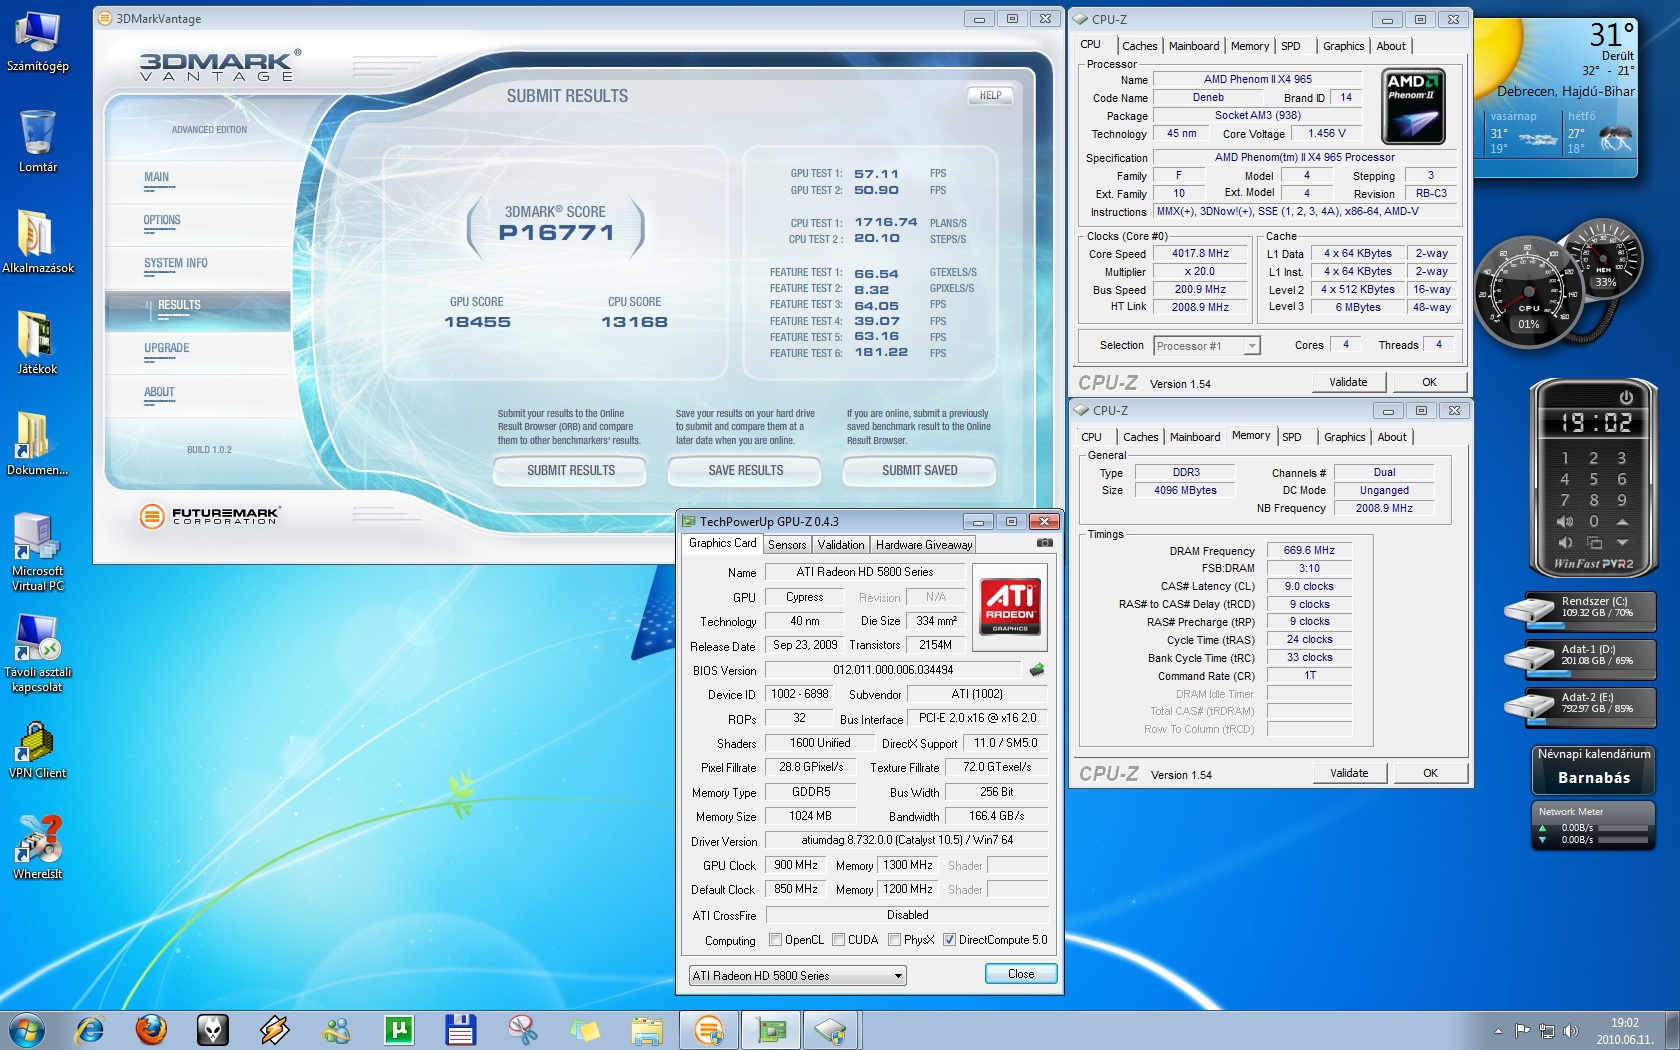Screen dimensions: 1680x1050
Task: Launch Firefox from the taskbar
Action: pos(151,1030)
